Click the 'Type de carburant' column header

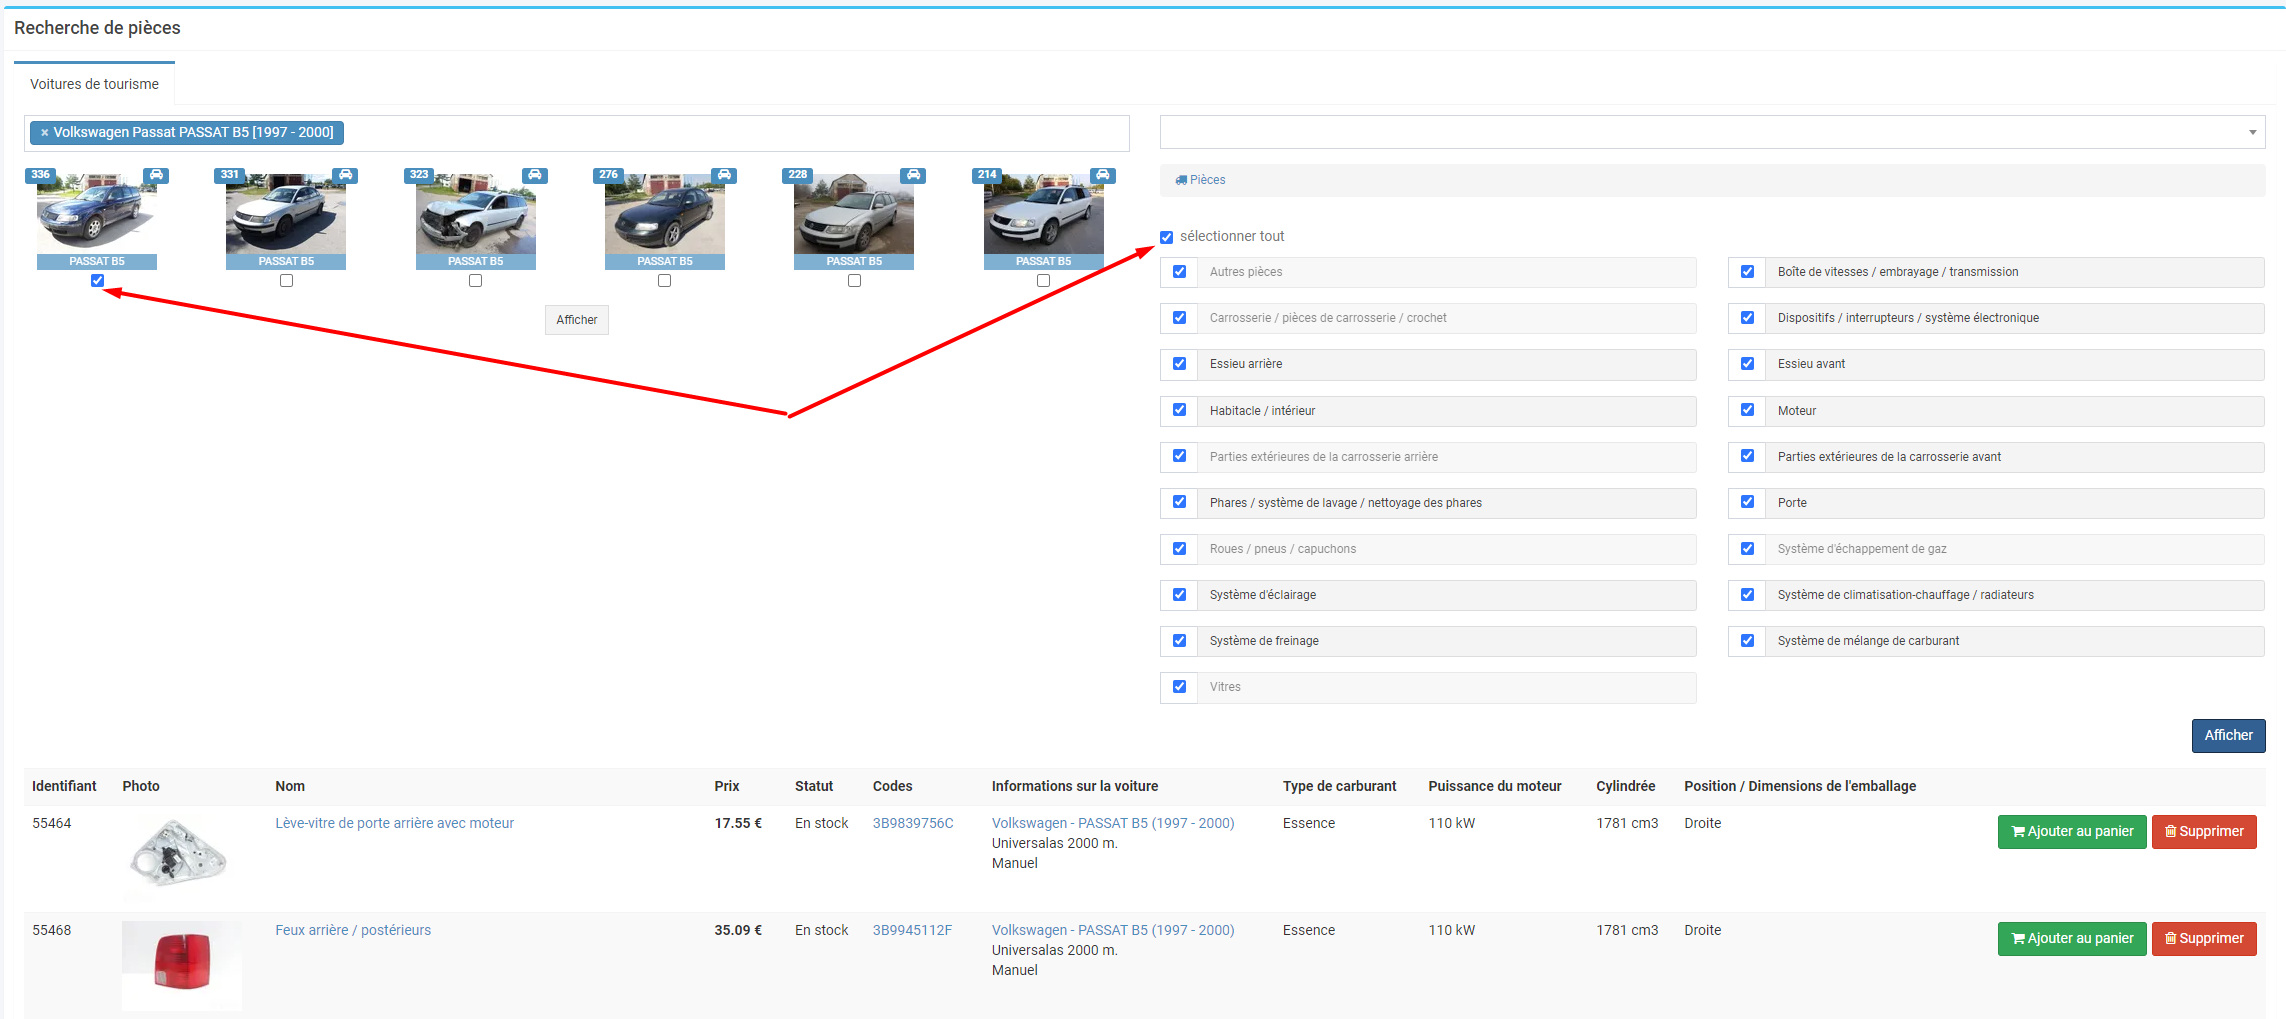(1339, 787)
